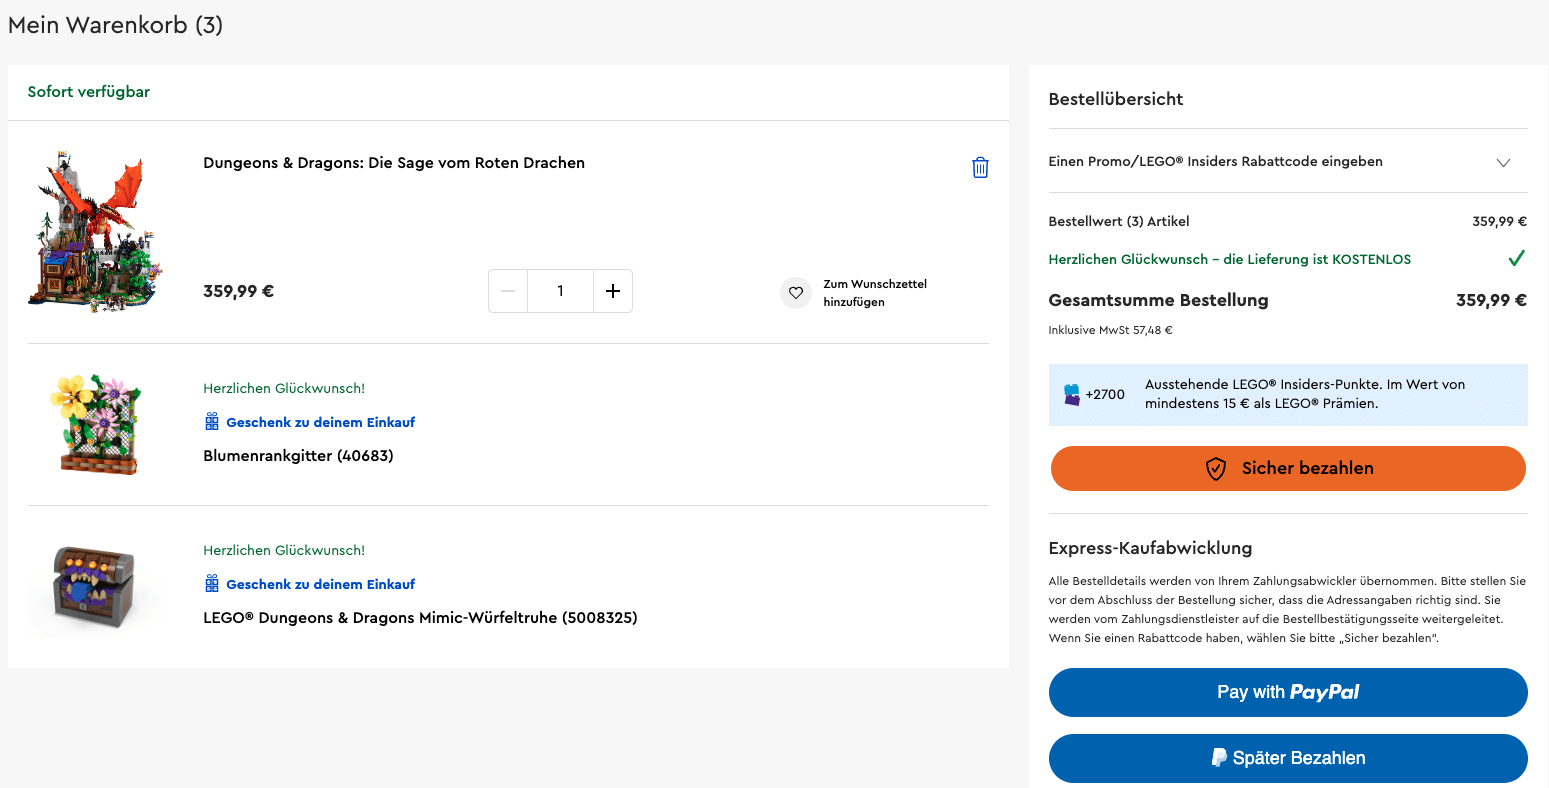This screenshot has height=788, width=1549.
Task: Click the quantity input field showing 1
Action: (x=560, y=291)
